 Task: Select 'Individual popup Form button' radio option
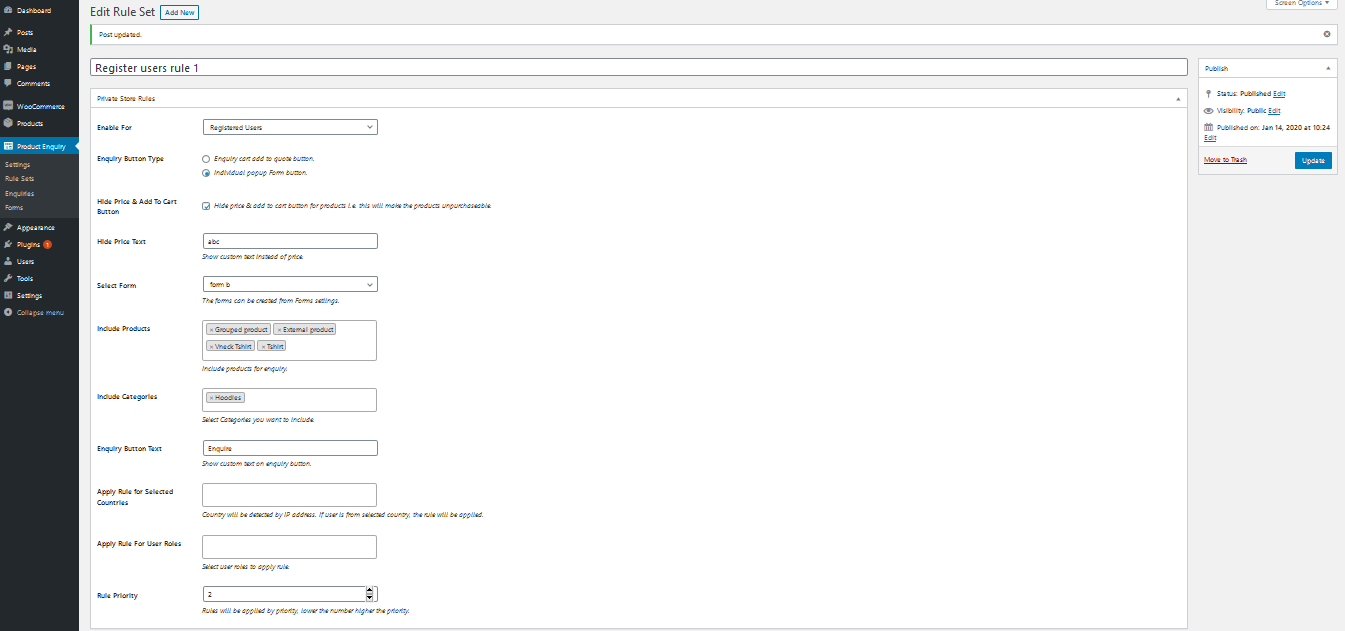tap(206, 173)
